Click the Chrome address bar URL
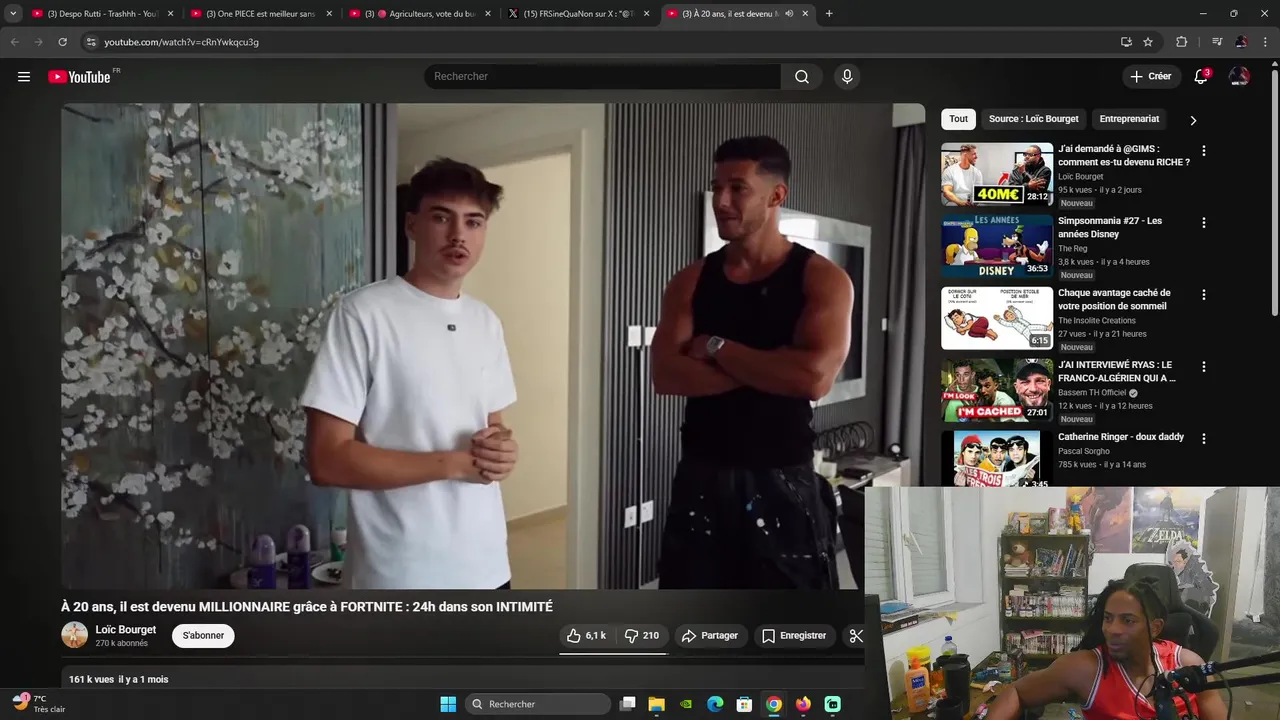Viewport: 1280px width, 720px height. (181, 42)
